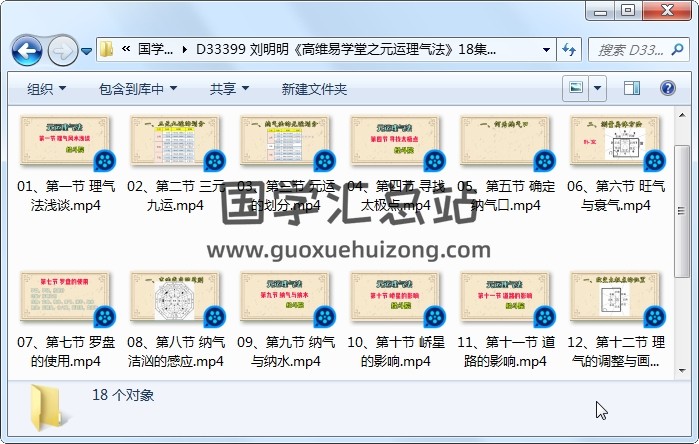
Task: Select video thumbnail 03、第三节 元运的划分
Action: click(285, 141)
